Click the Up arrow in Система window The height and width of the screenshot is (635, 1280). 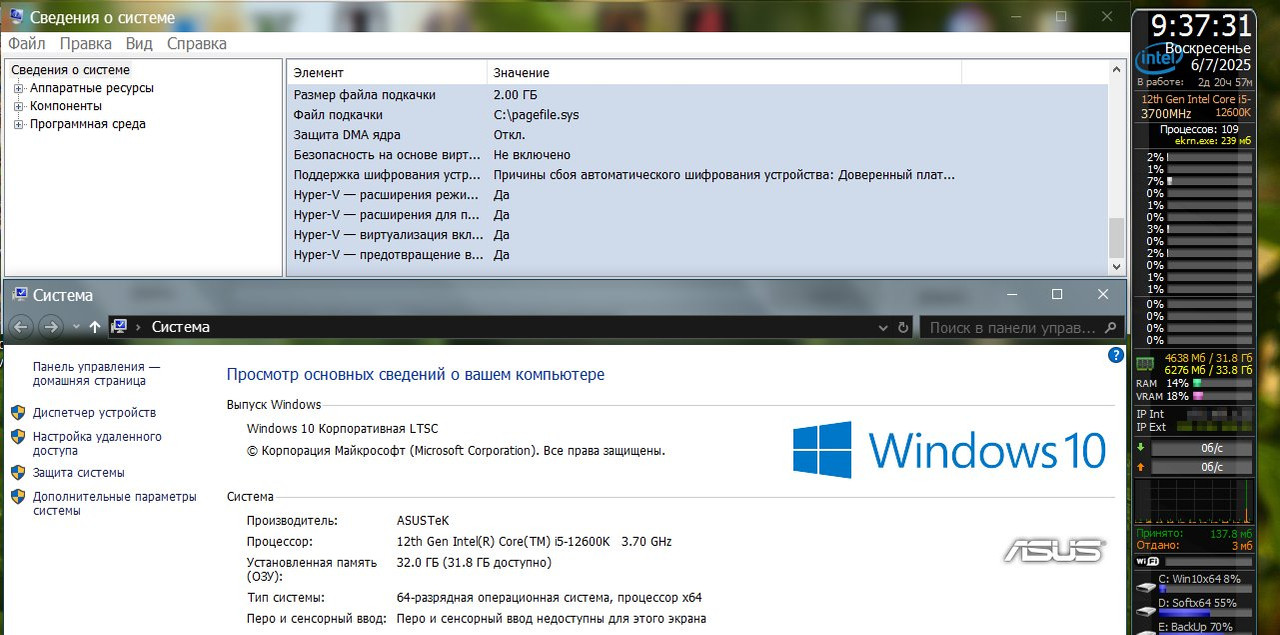tap(94, 327)
